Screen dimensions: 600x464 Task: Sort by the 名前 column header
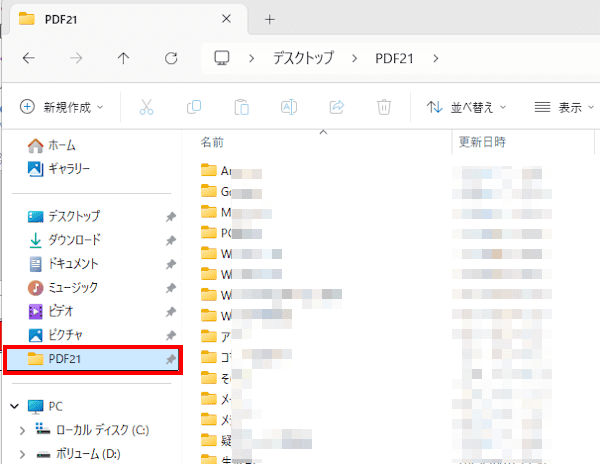[x=212, y=142]
